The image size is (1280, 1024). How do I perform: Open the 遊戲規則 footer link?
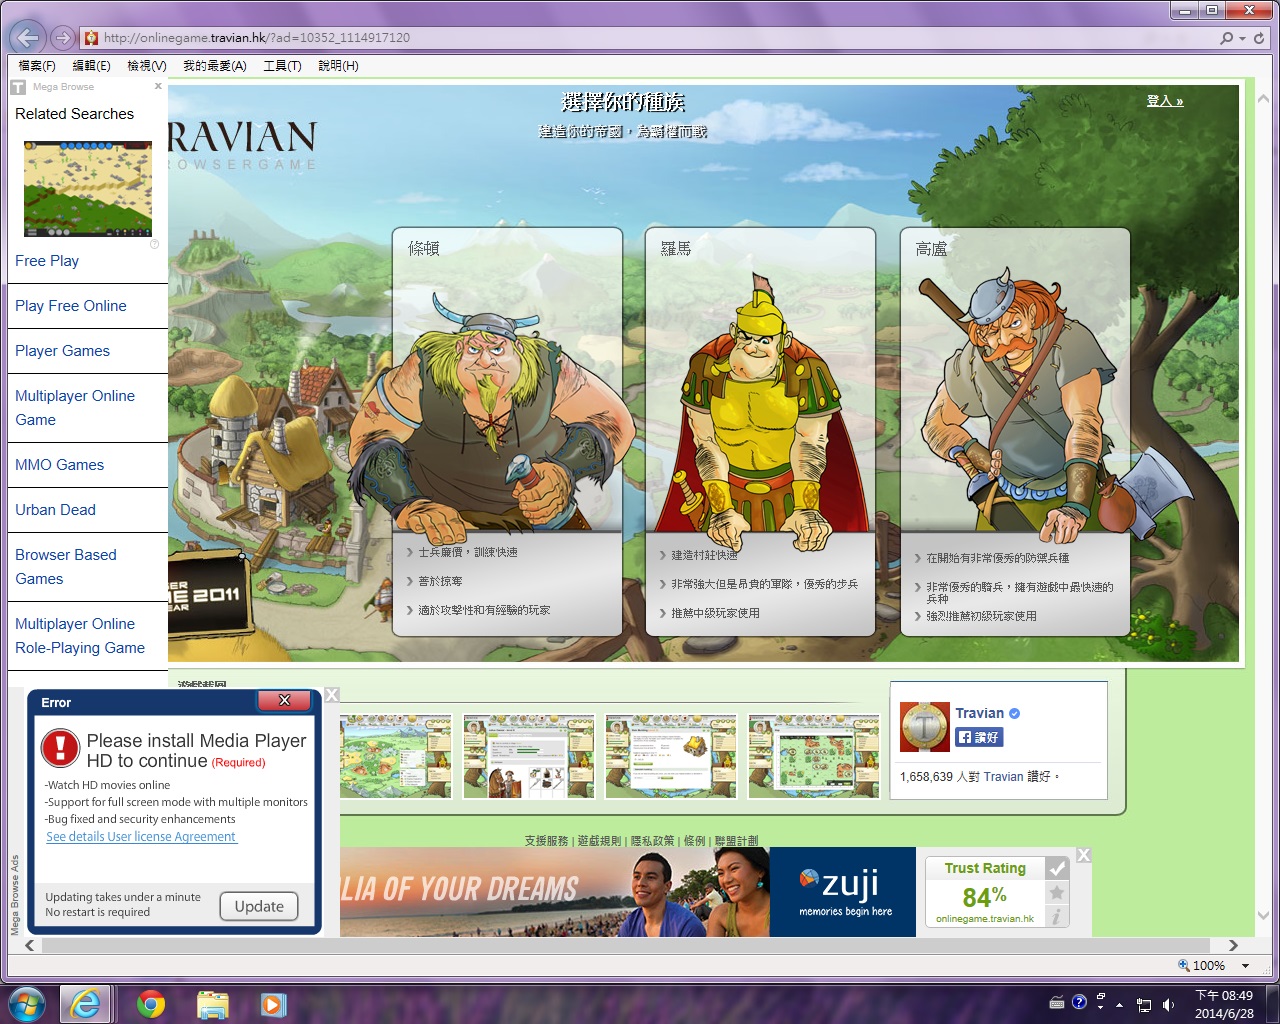pos(599,841)
